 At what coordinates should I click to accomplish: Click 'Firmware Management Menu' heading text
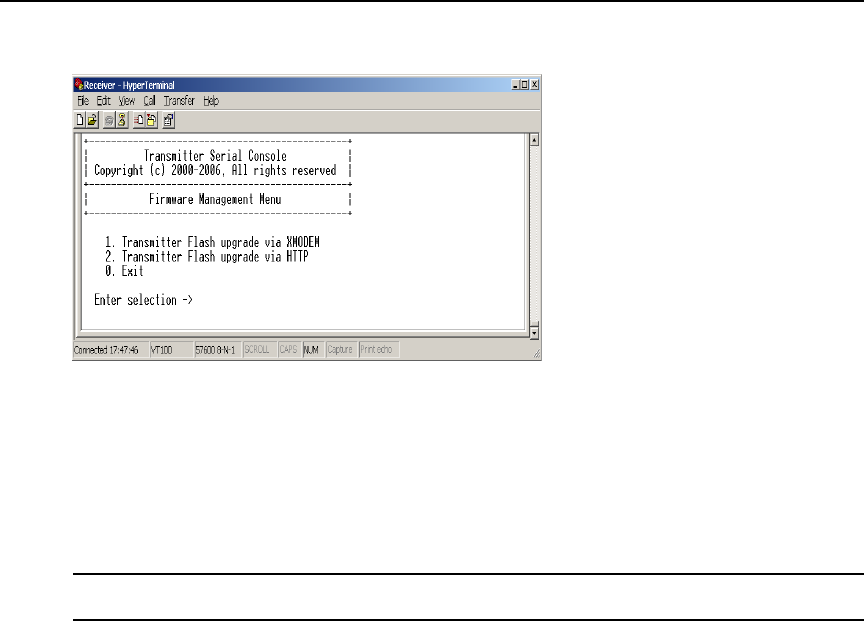215,199
